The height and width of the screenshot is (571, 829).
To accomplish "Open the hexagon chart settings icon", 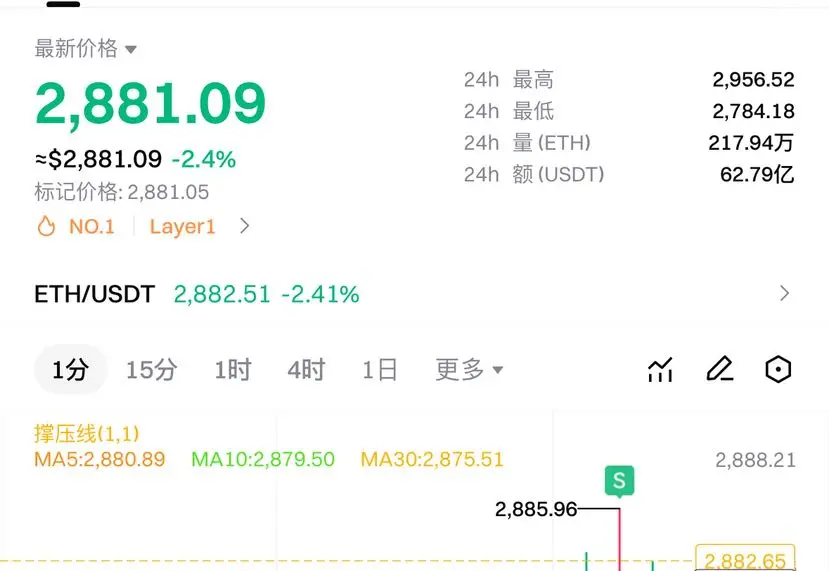I will pos(778,369).
